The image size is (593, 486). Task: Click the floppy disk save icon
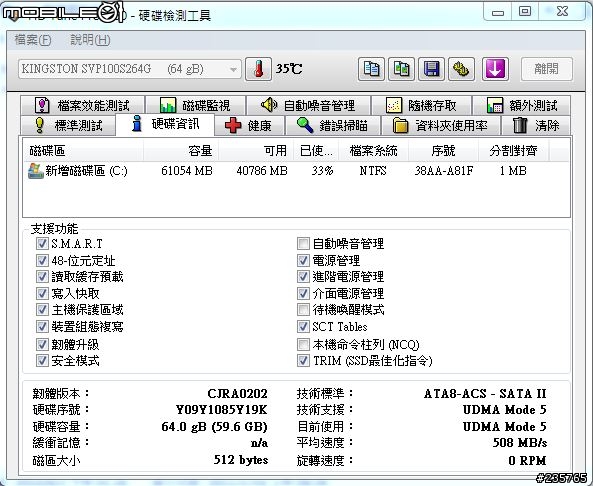tap(432, 69)
